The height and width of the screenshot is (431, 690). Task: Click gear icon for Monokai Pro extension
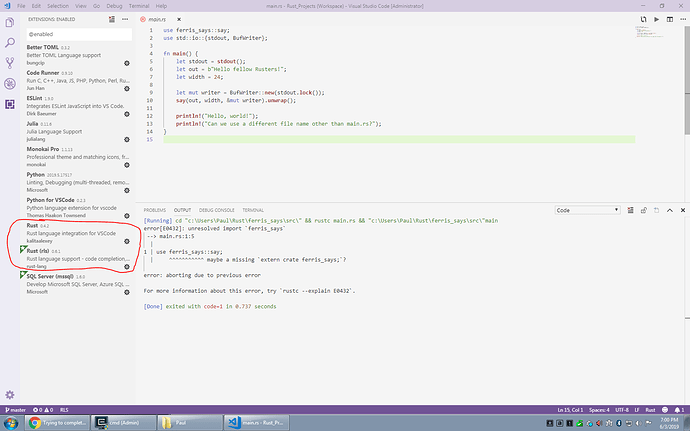127,165
